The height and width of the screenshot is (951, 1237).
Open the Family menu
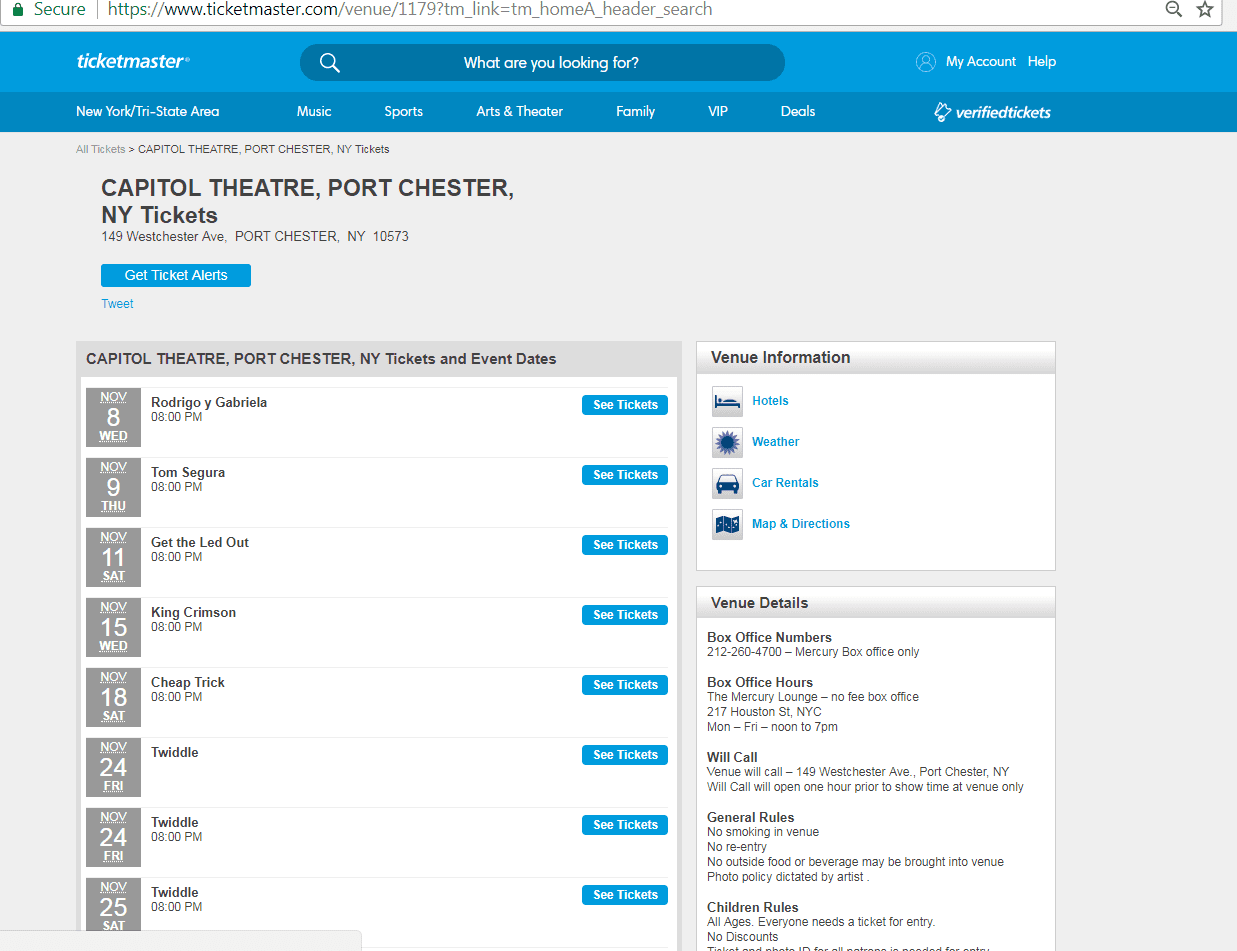[635, 111]
